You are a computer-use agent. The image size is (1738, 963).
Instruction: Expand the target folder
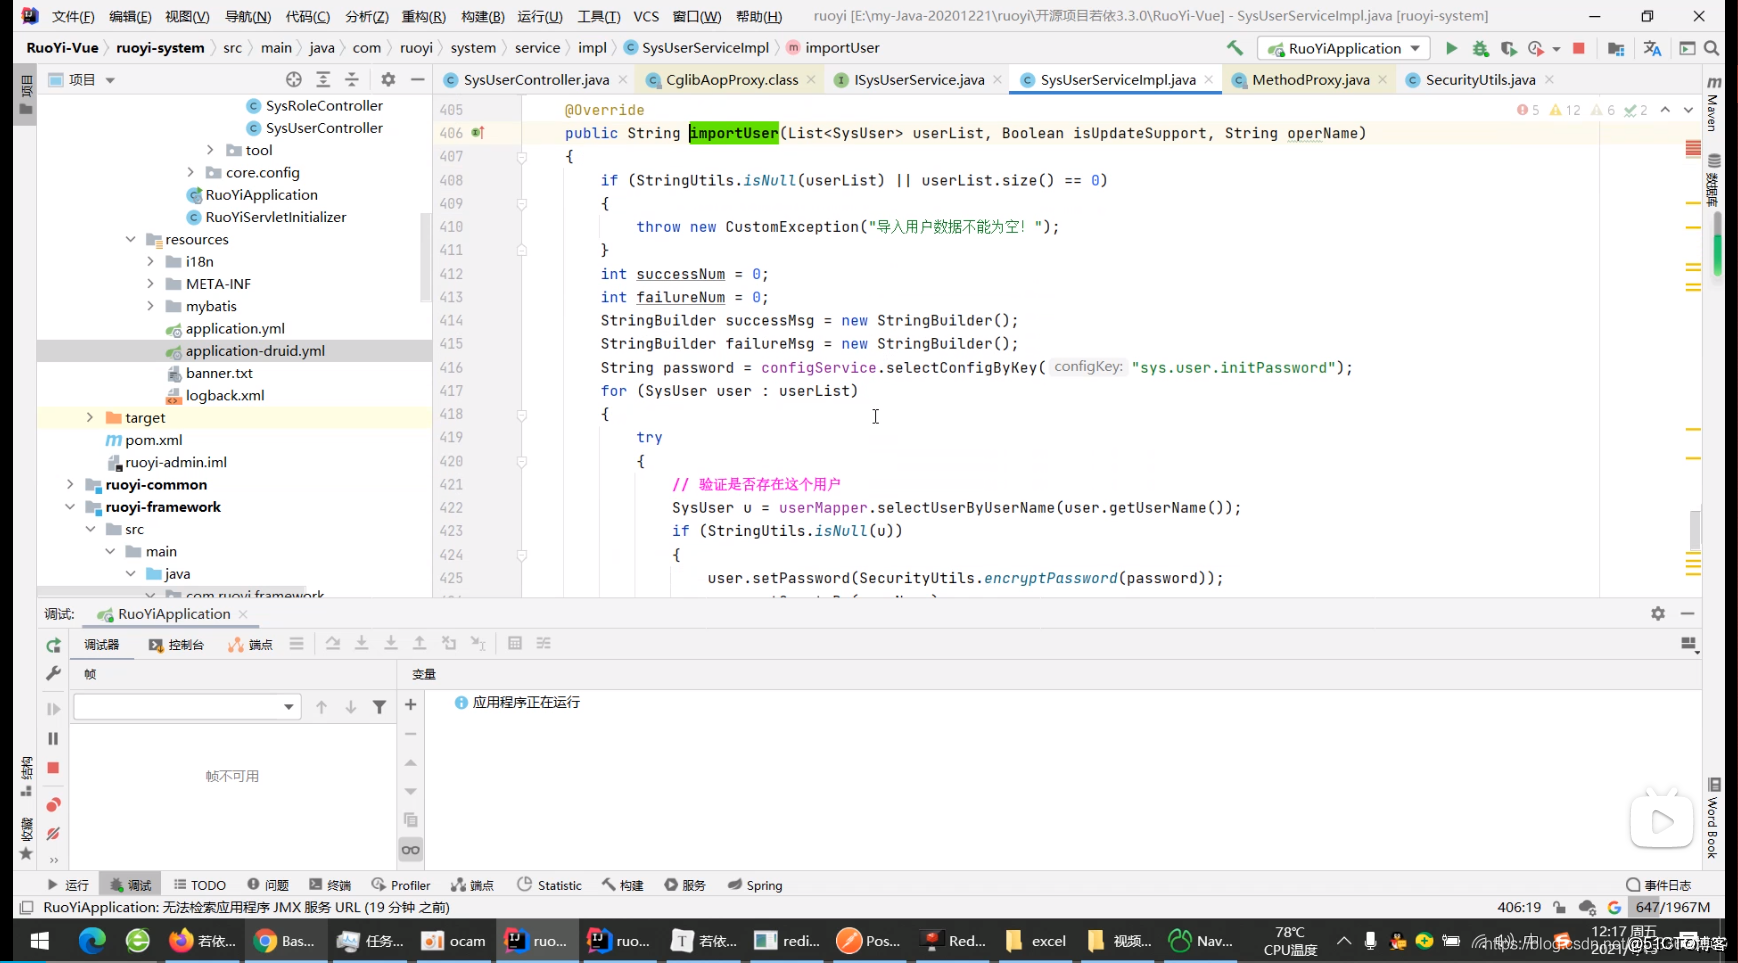point(90,417)
